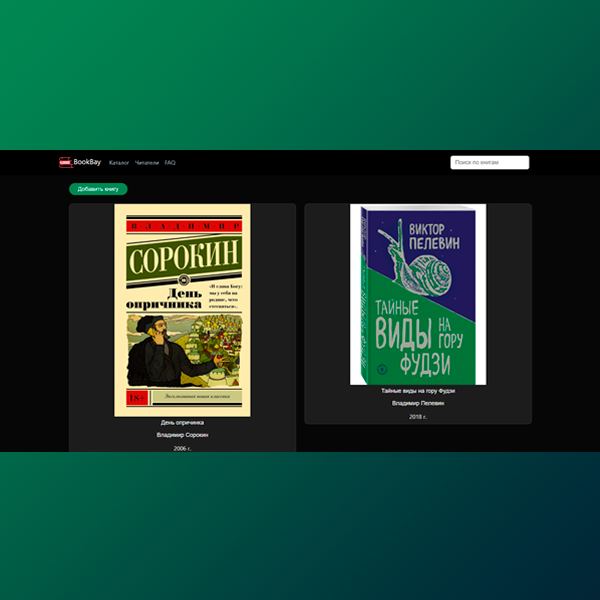Image resolution: width=600 pixels, height=600 pixels.
Task: Open the День опричника book cover
Action: (x=183, y=310)
